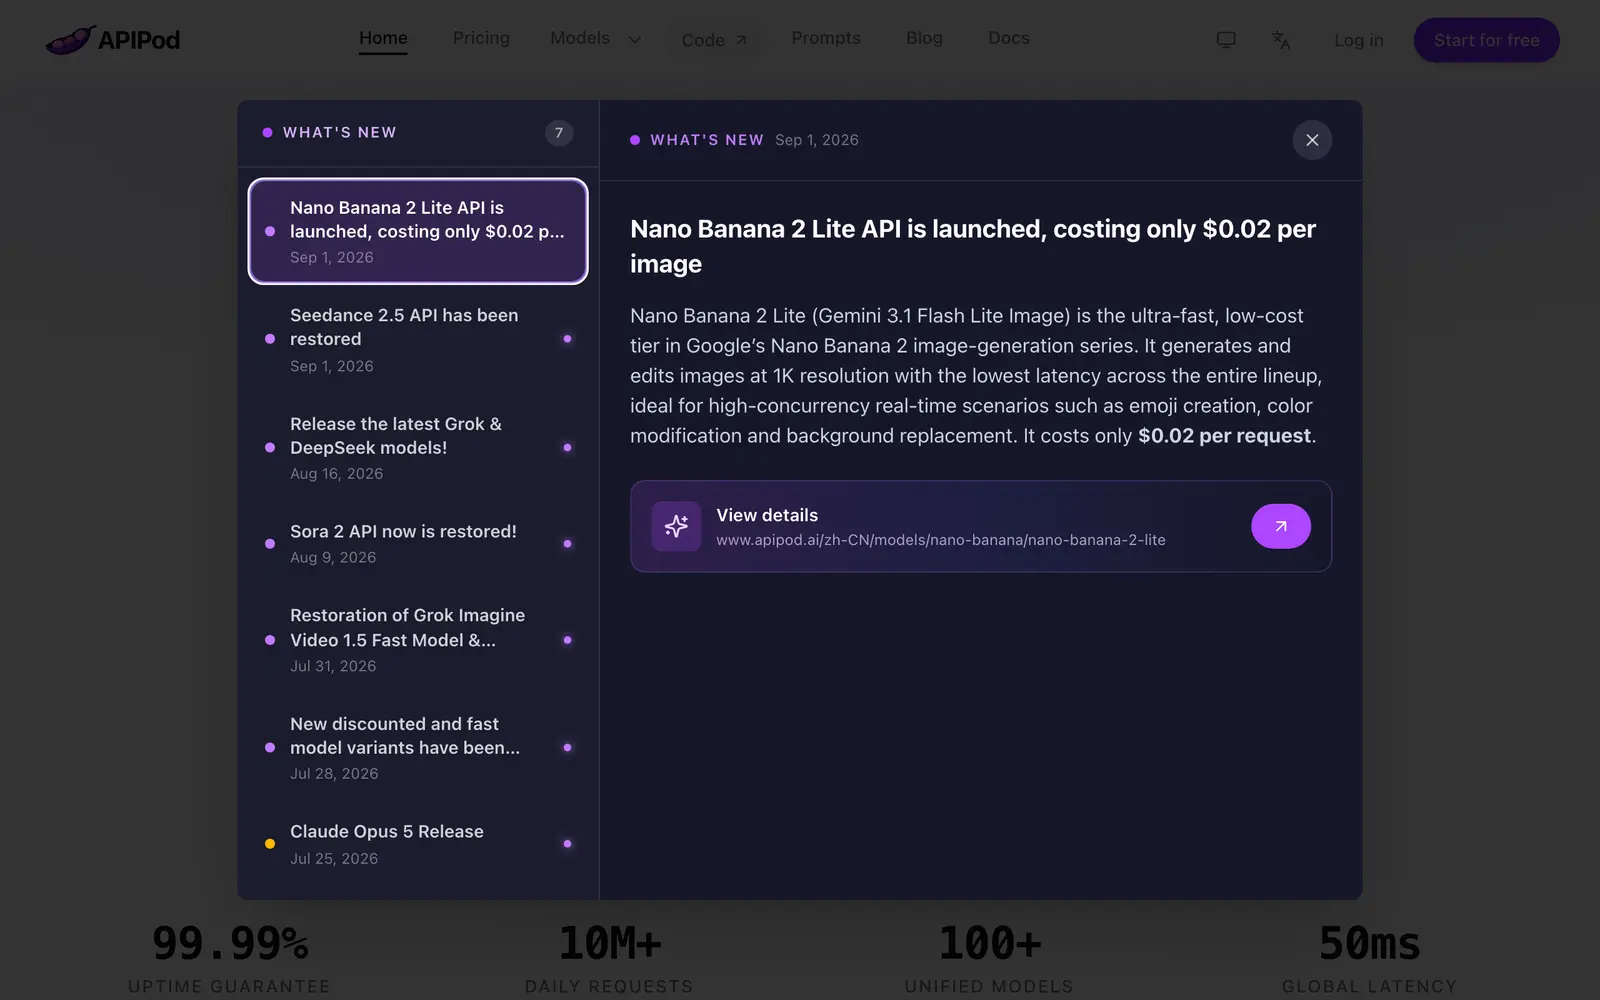Screen dimensions: 1600x1000
Task: Click the View details title
Action: click(x=767, y=515)
